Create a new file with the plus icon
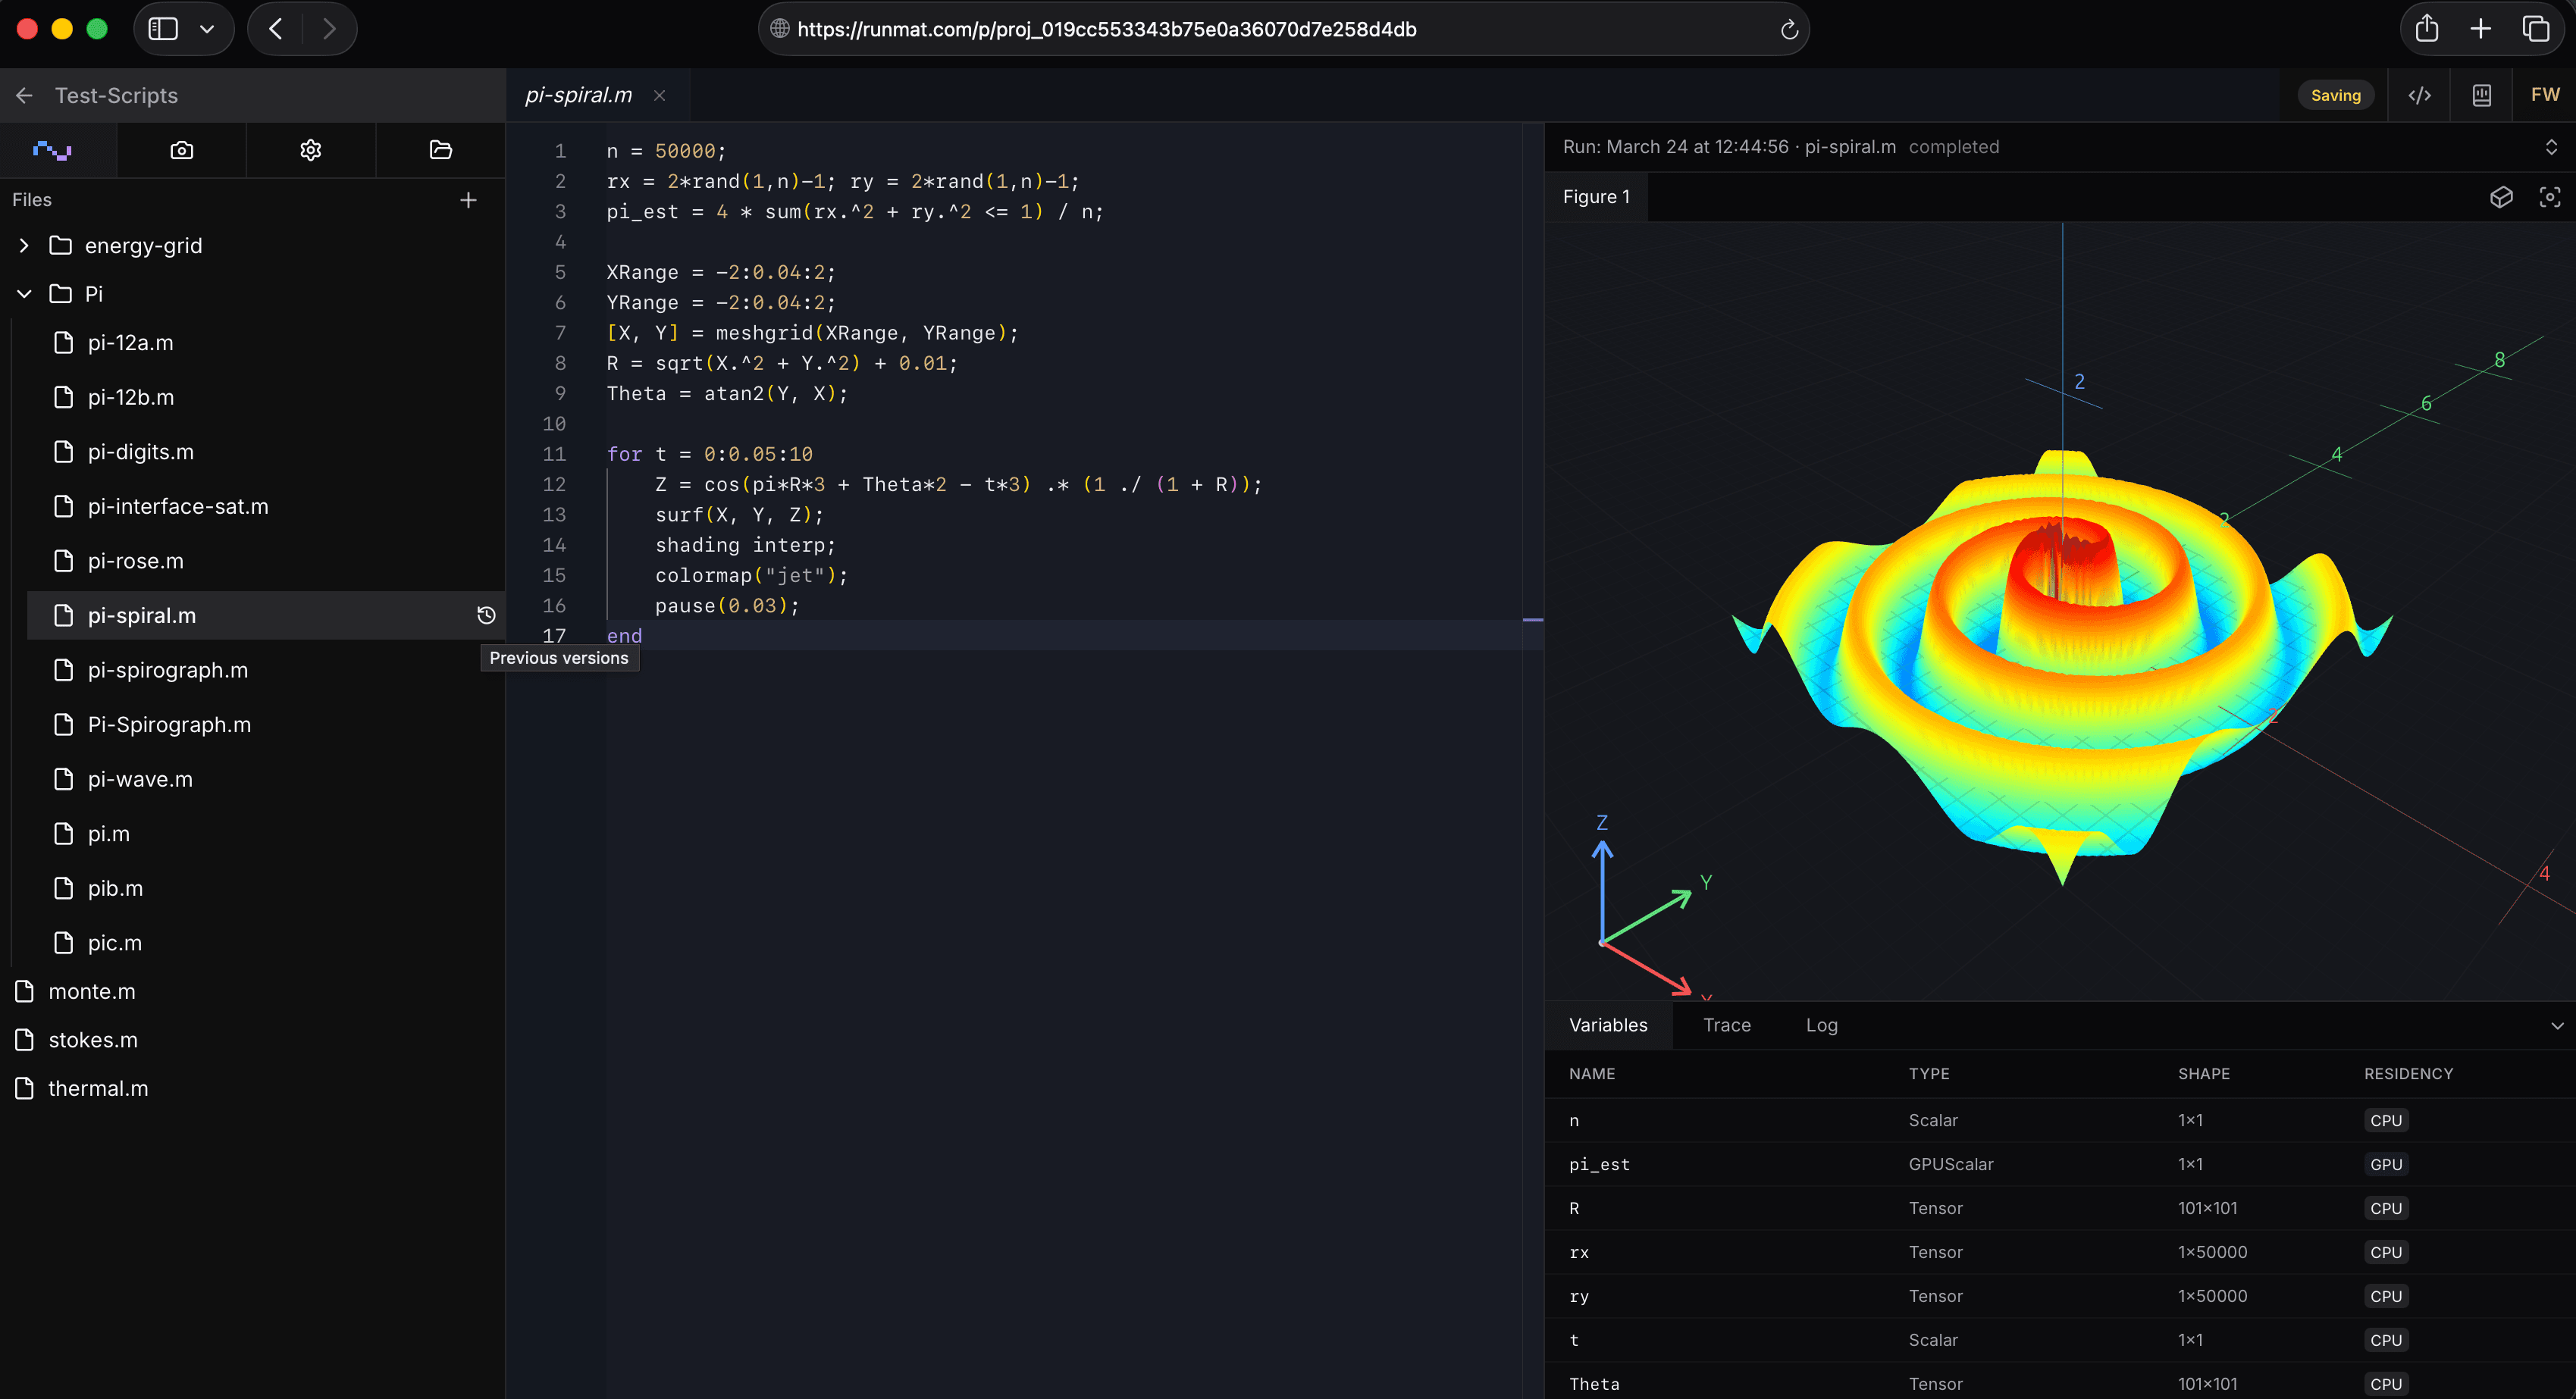 pos(468,199)
